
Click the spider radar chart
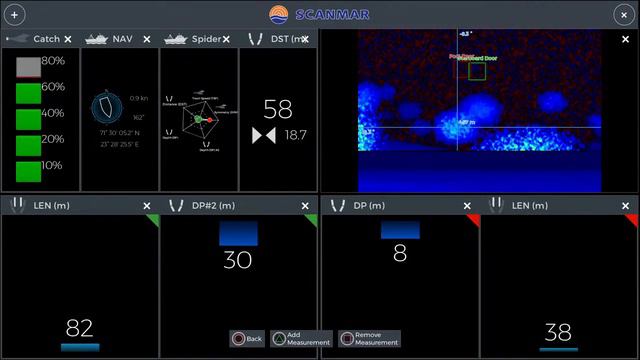point(200,120)
